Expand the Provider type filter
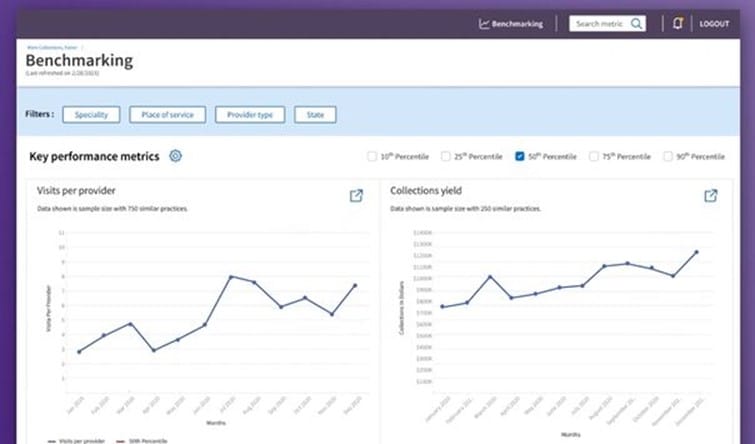 point(251,115)
